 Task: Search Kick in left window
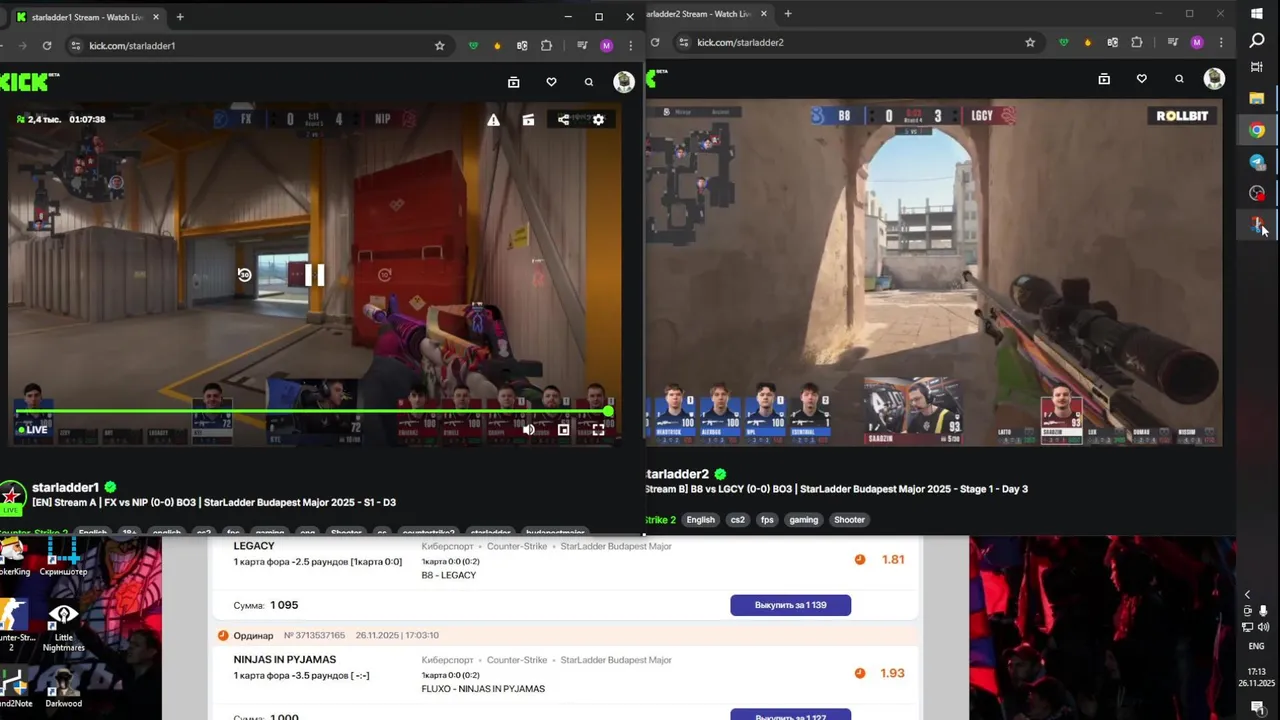[589, 82]
